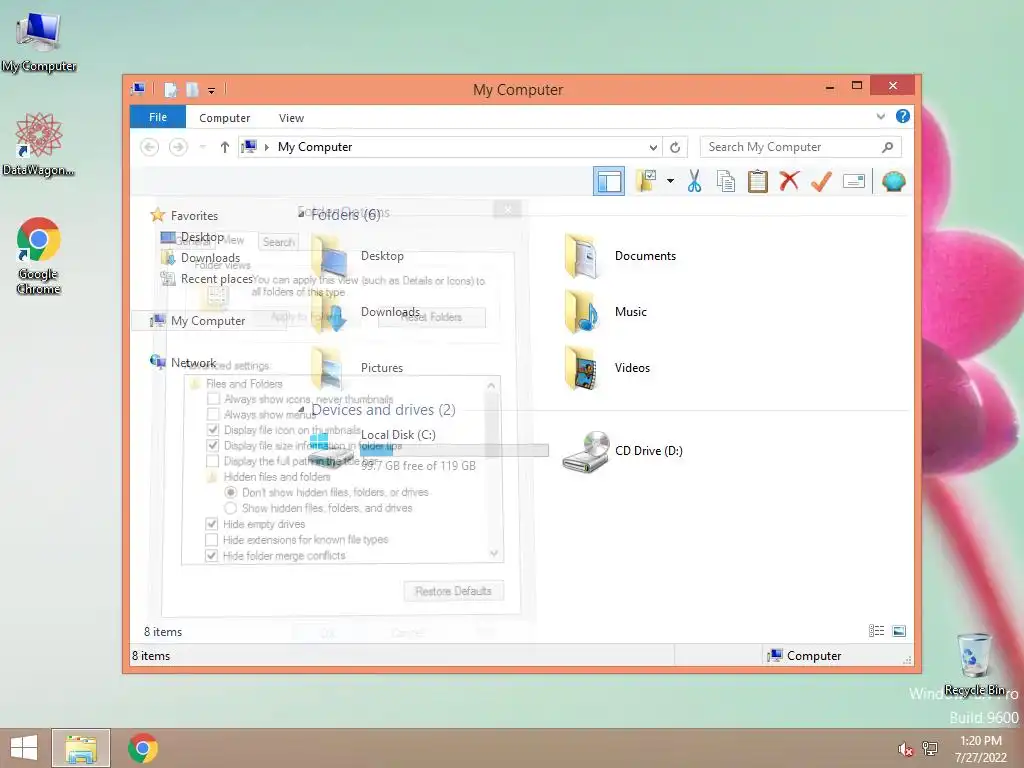This screenshot has width=1024, height=768.
Task: Select the Pictures folder
Action: [356, 368]
